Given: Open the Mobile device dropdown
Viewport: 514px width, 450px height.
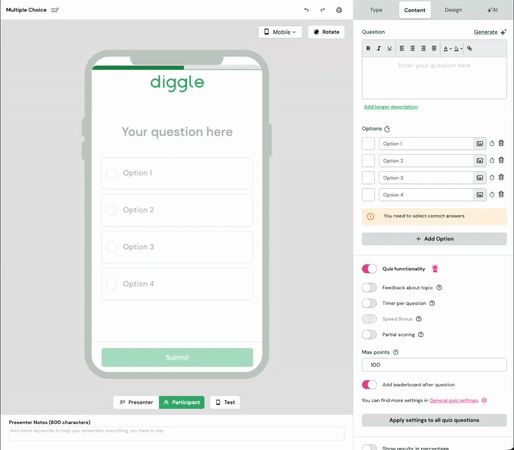Looking at the screenshot, I should 280,32.
